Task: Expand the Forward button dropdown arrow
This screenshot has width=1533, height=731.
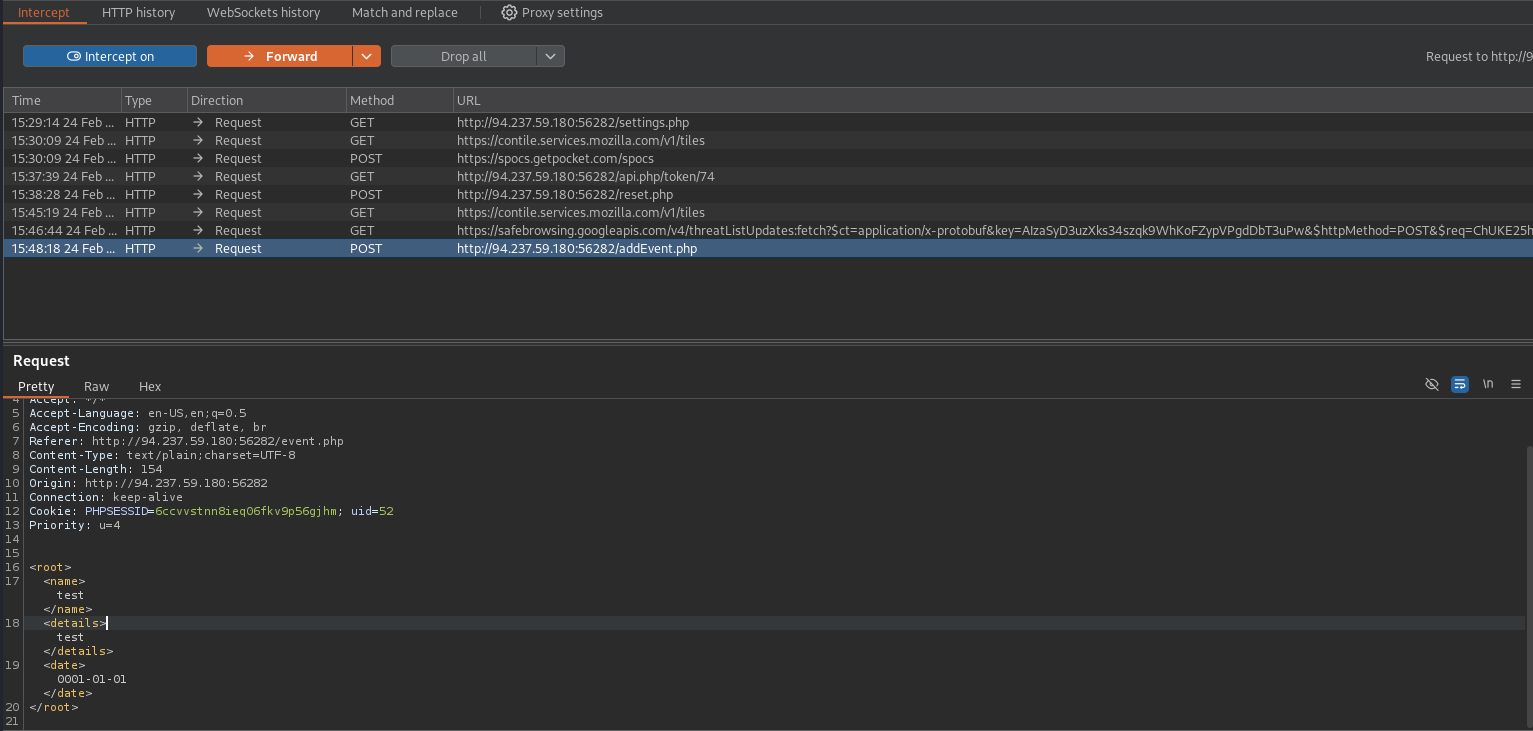Action: (x=367, y=57)
